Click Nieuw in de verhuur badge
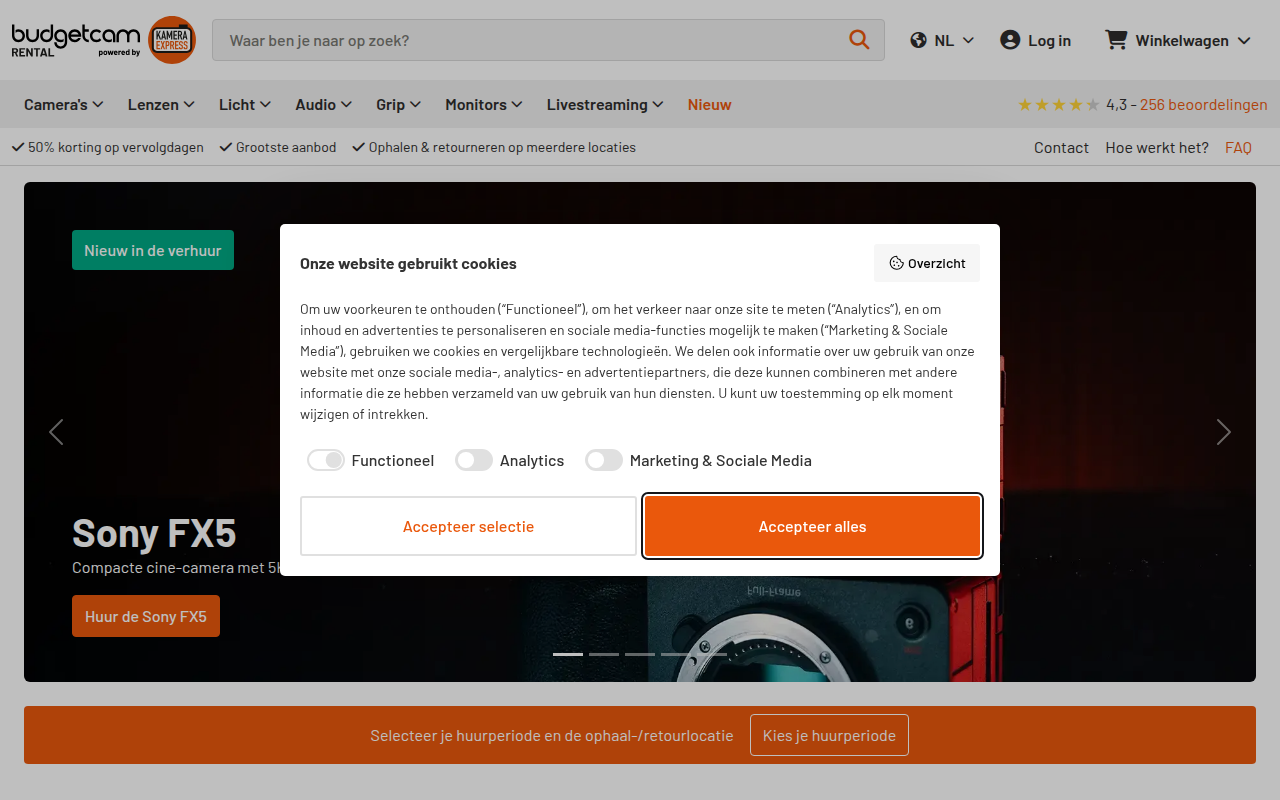Image resolution: width=1280 pixels, height=800 pixels. 153,250
